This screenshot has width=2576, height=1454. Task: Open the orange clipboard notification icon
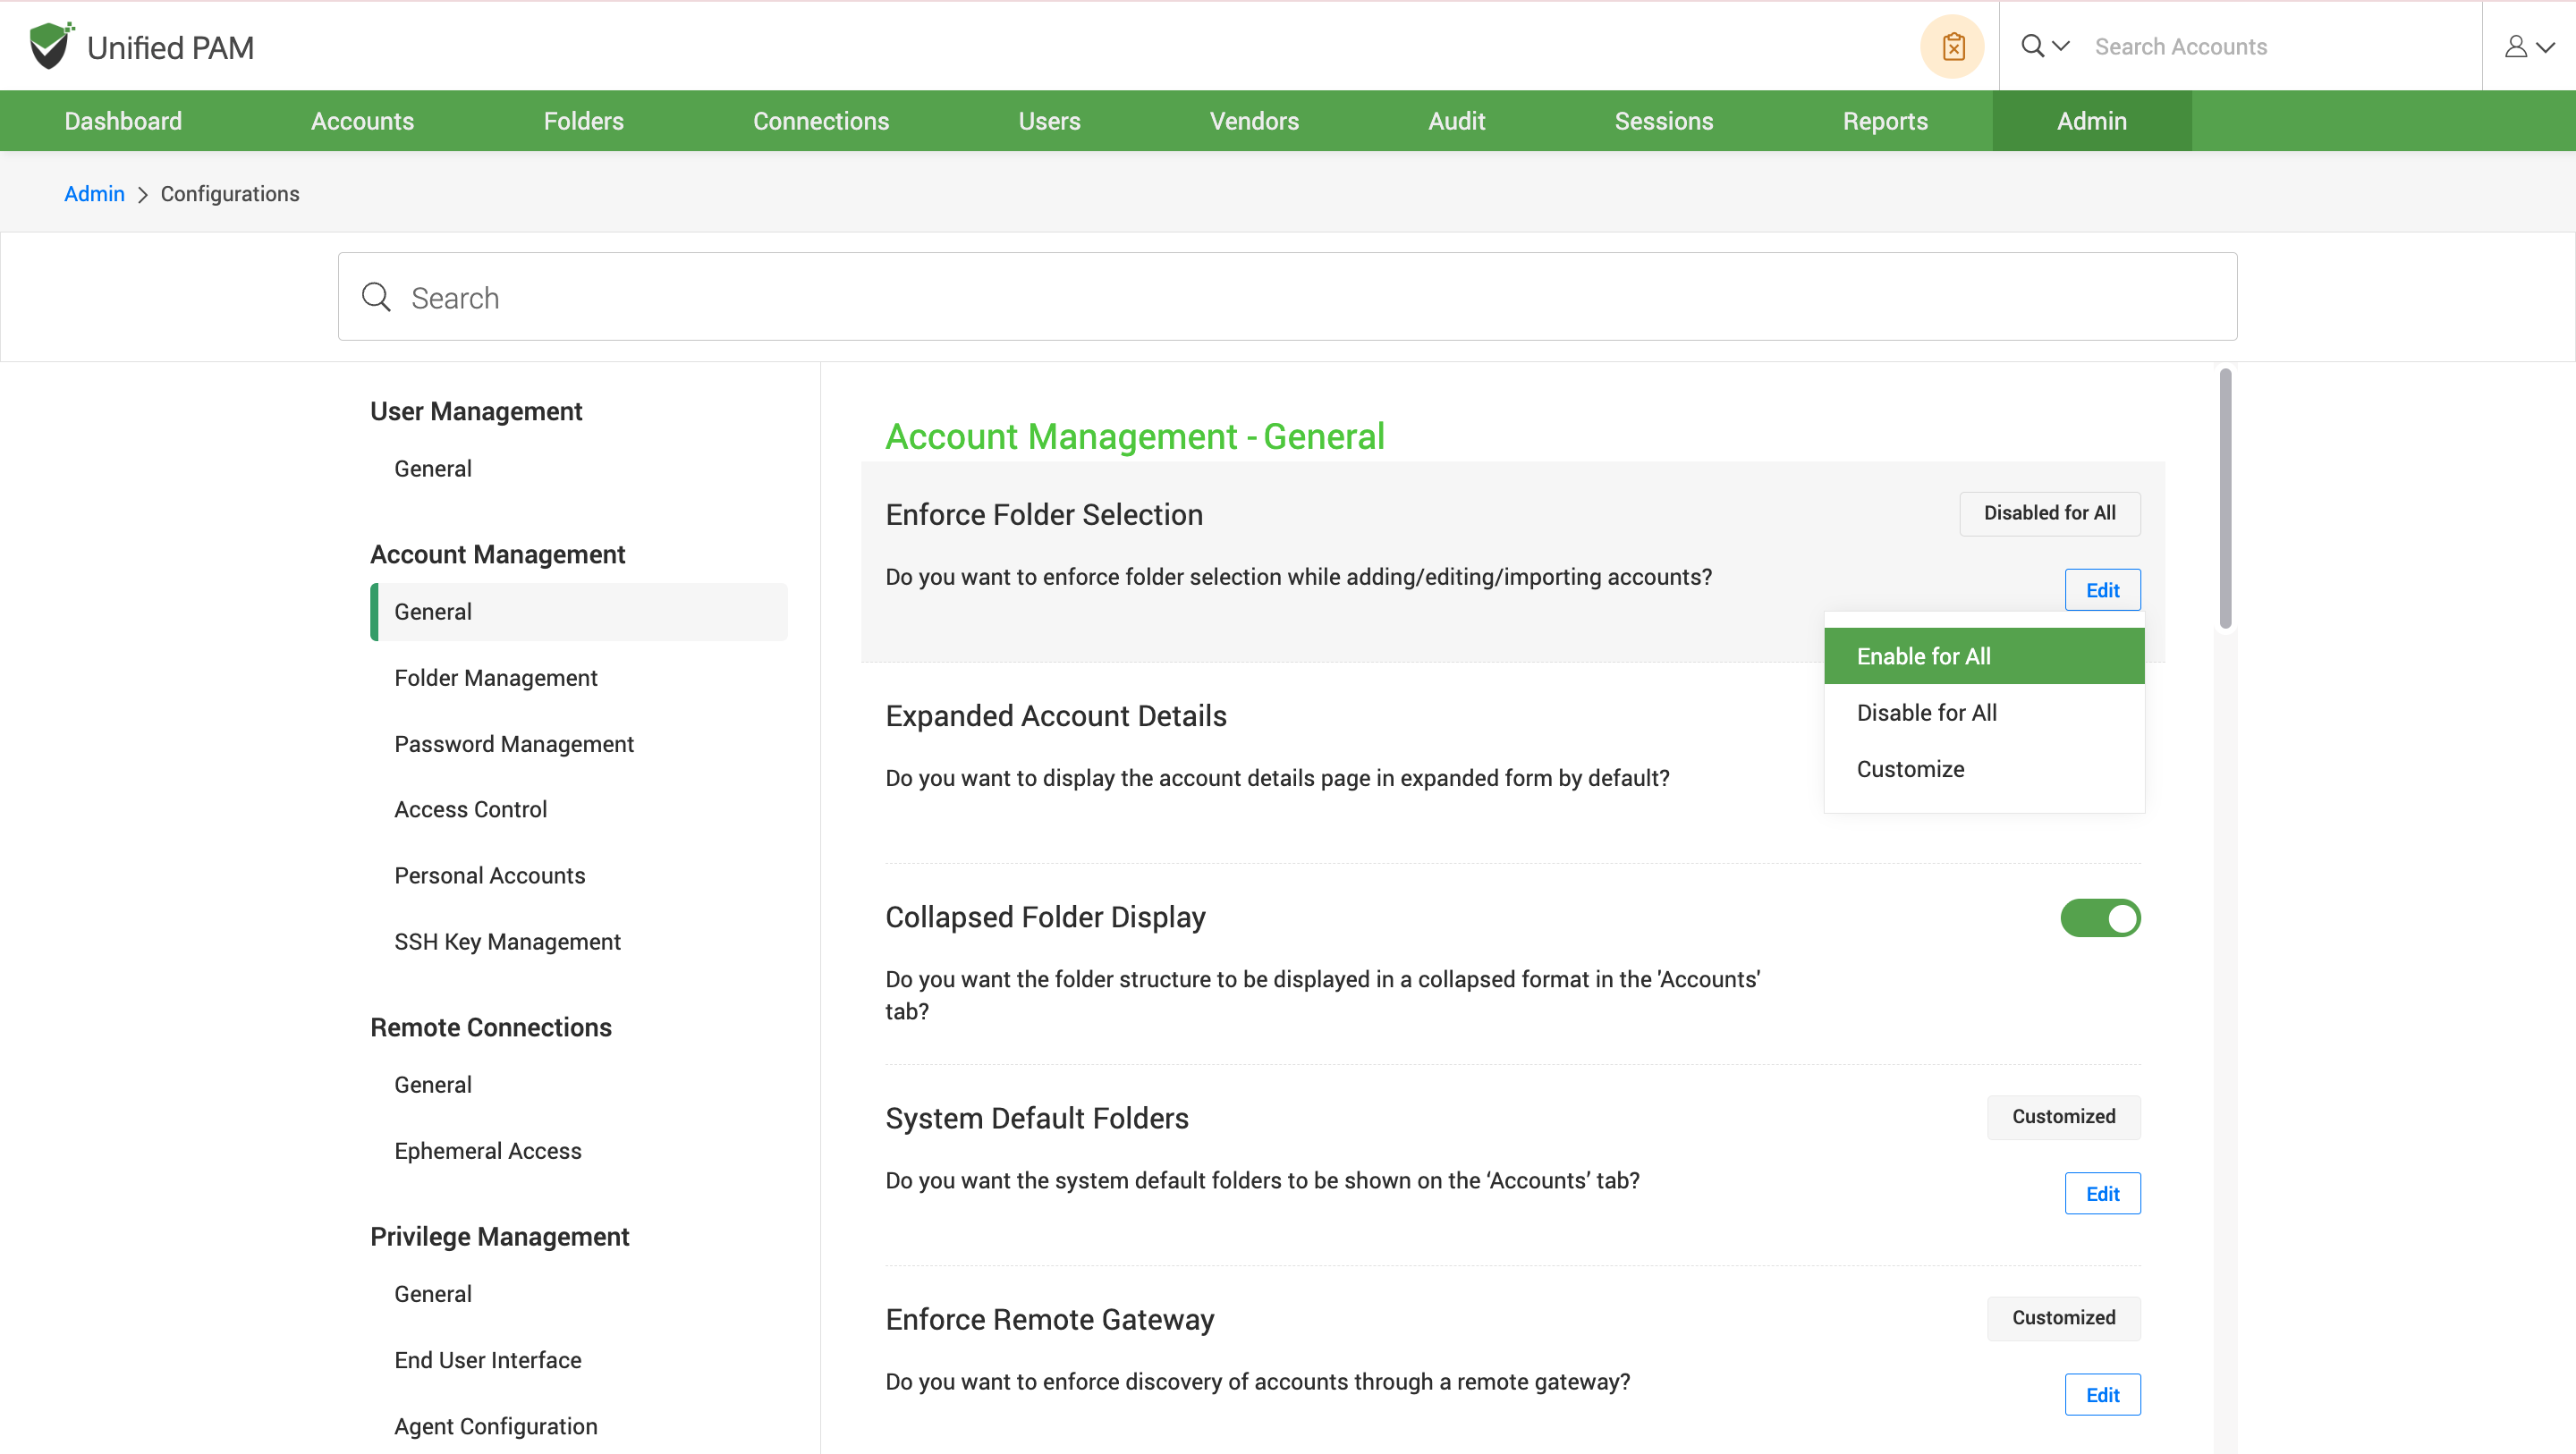(1952, 46)
